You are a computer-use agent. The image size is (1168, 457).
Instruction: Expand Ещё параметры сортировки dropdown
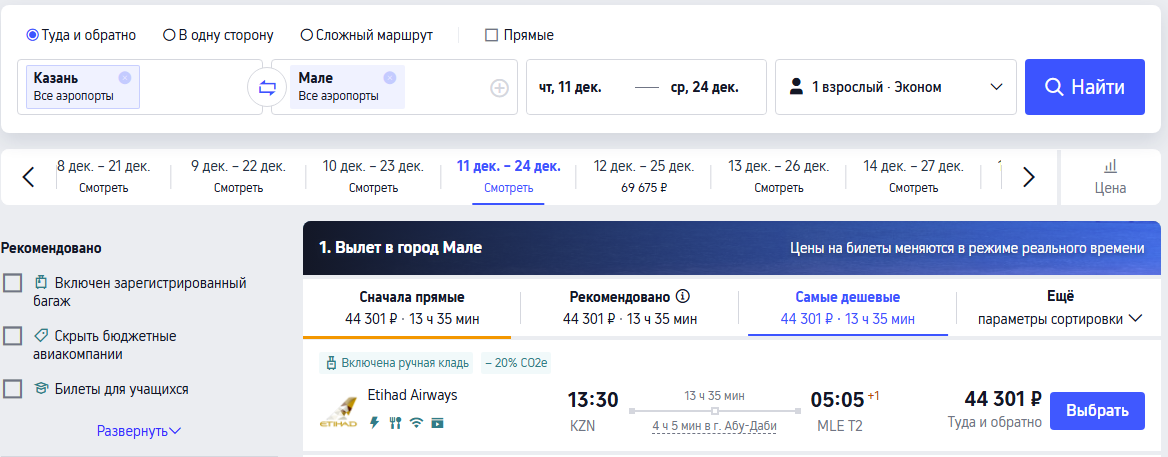click(1059, 308)
